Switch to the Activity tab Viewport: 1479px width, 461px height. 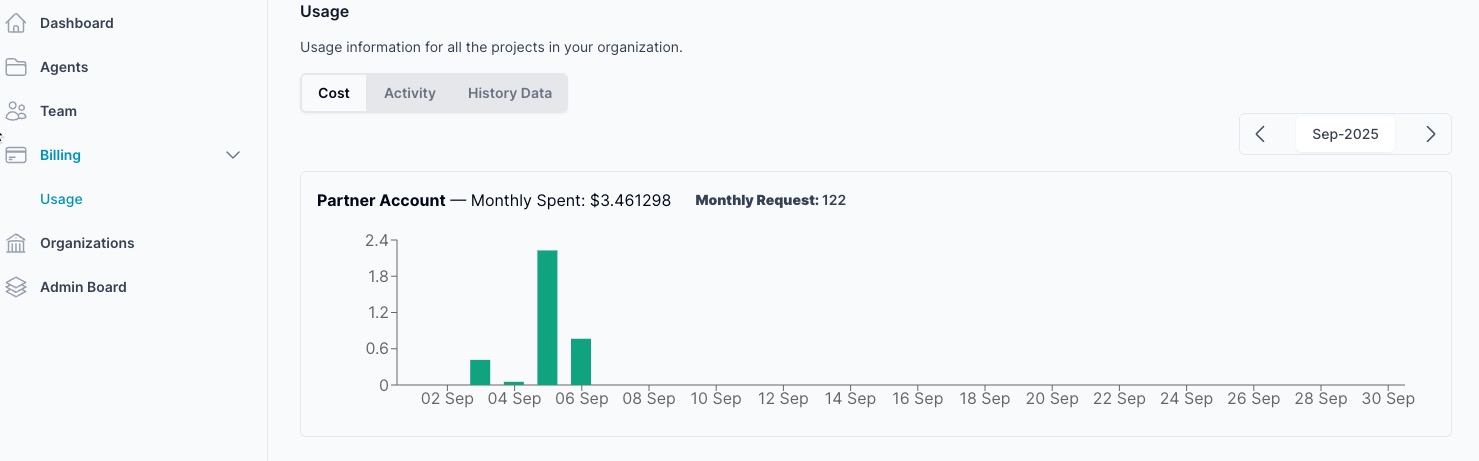click(x=410, y=93)
